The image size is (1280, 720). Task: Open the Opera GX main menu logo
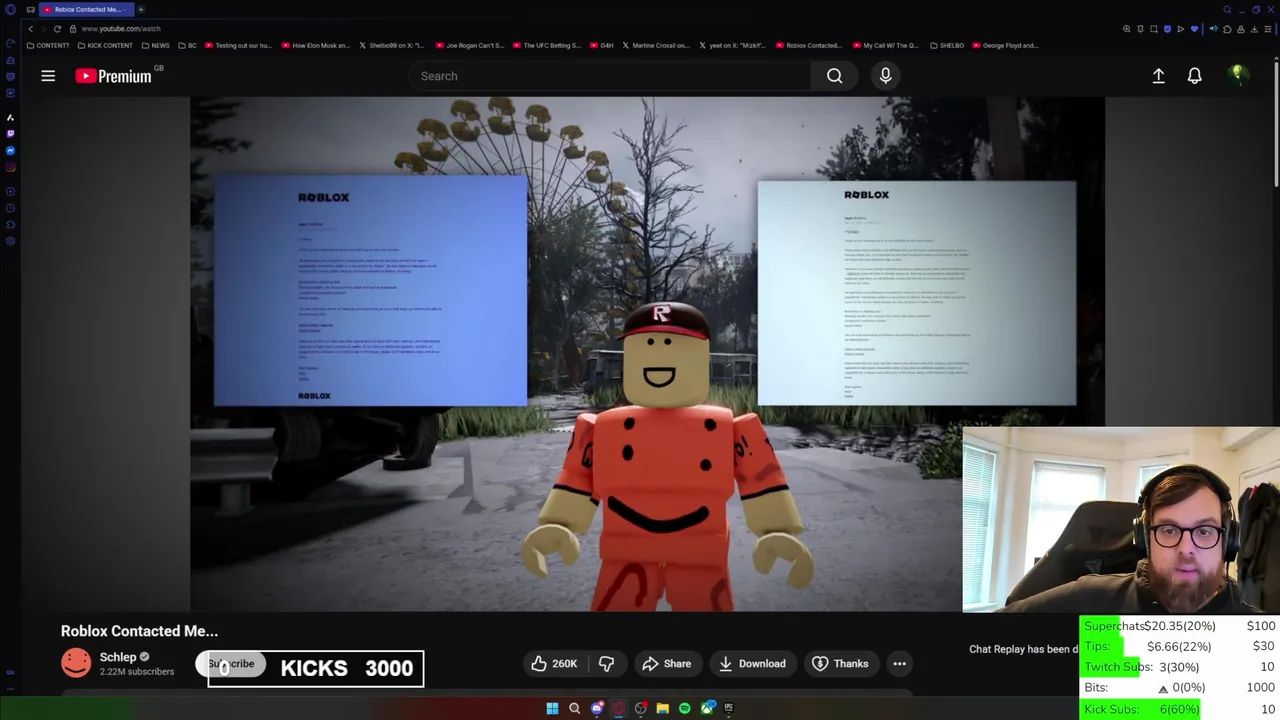pos(10,10)
